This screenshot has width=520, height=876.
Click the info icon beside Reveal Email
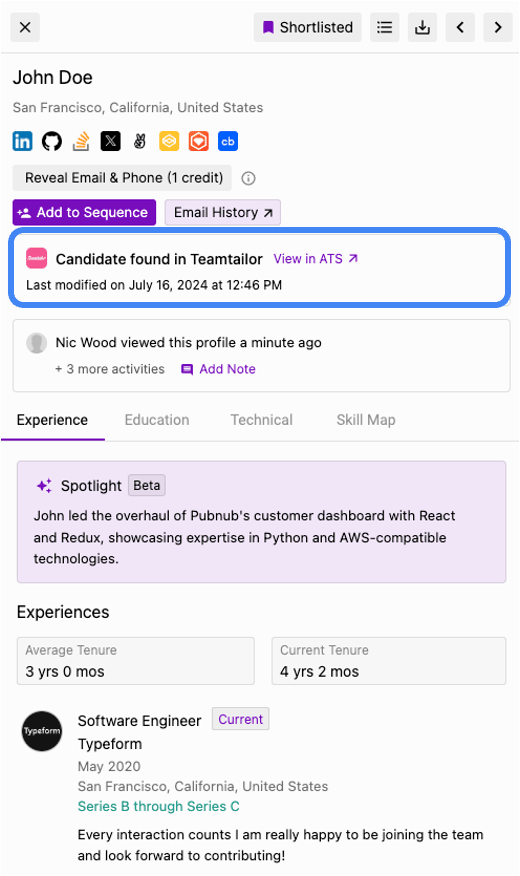(x=248, y=178)
